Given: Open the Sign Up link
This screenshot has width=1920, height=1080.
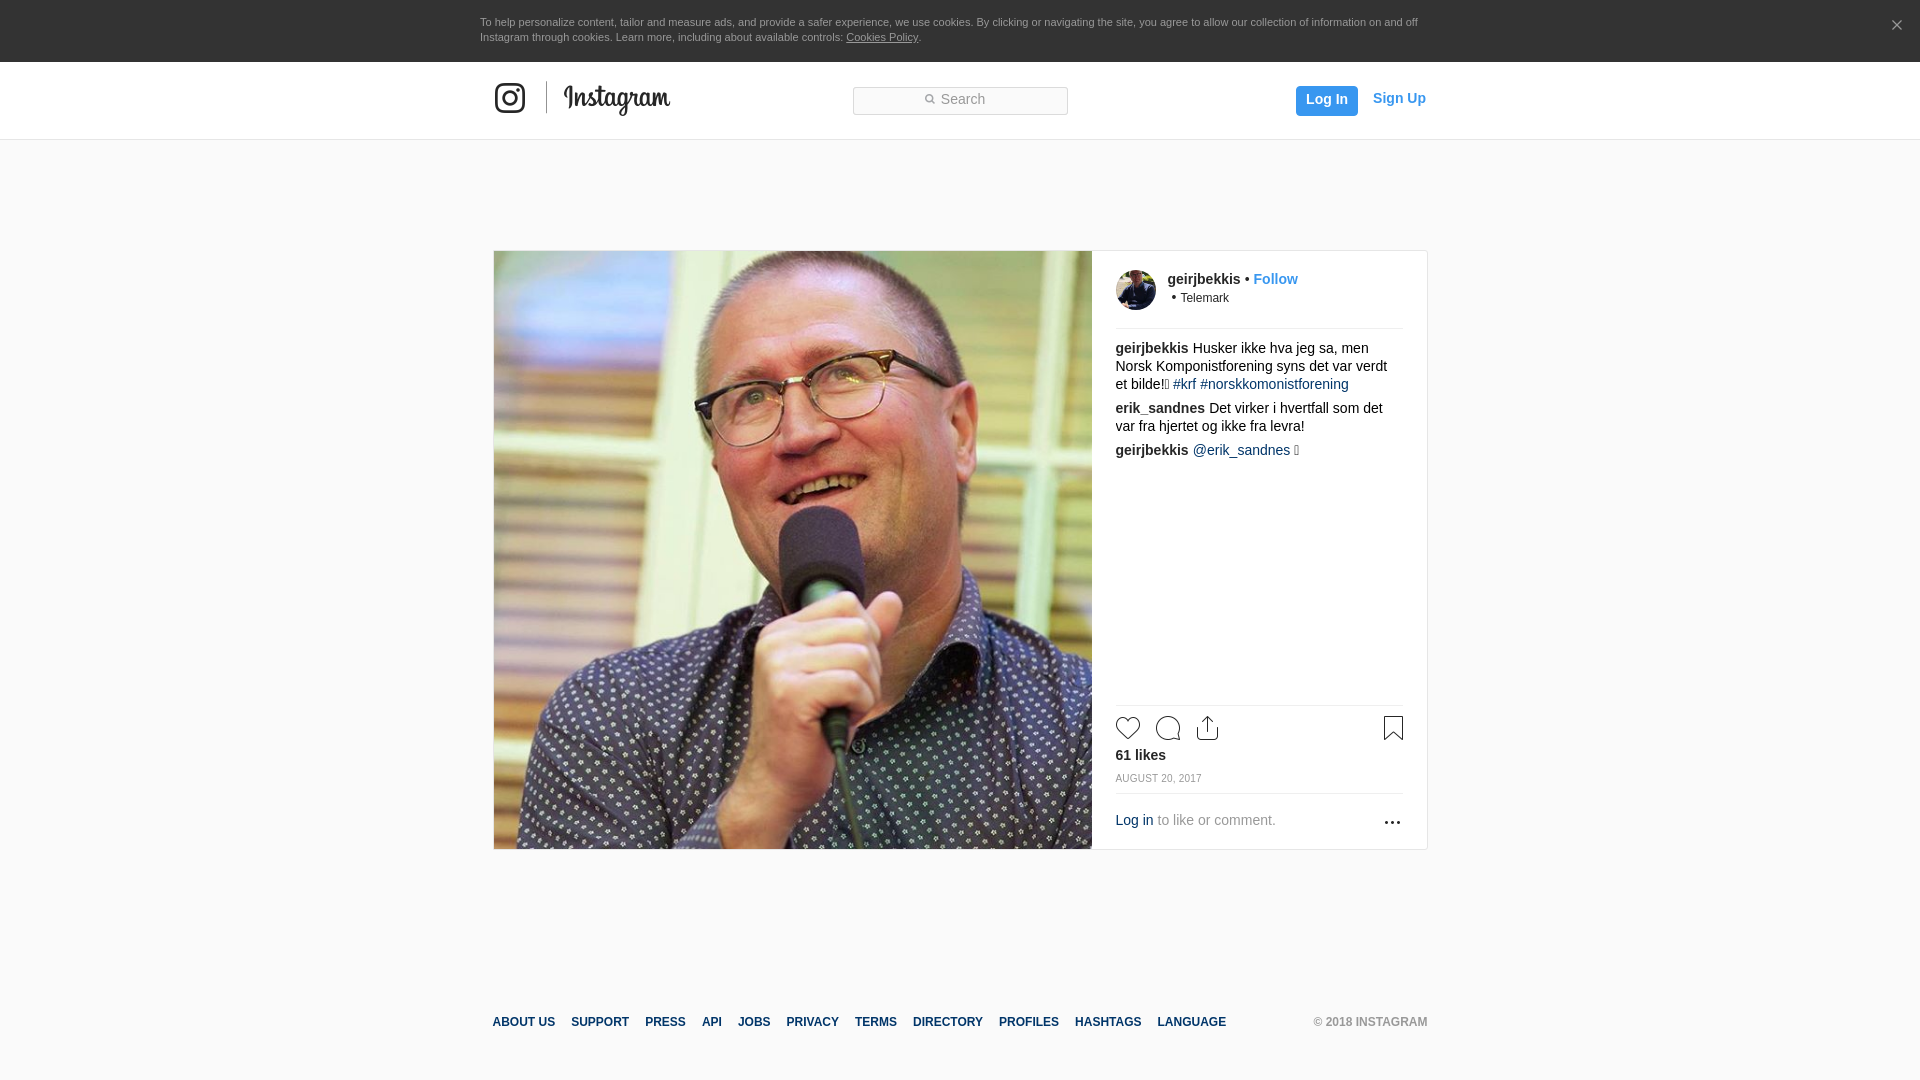Looking at the screenshot, I should [x=1399, y=98].
